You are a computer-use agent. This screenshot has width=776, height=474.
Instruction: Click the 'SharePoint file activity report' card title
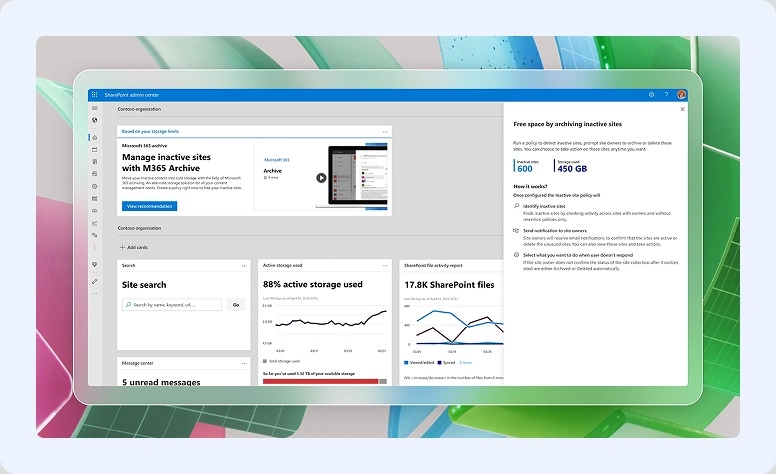click(x=434, y=266)
